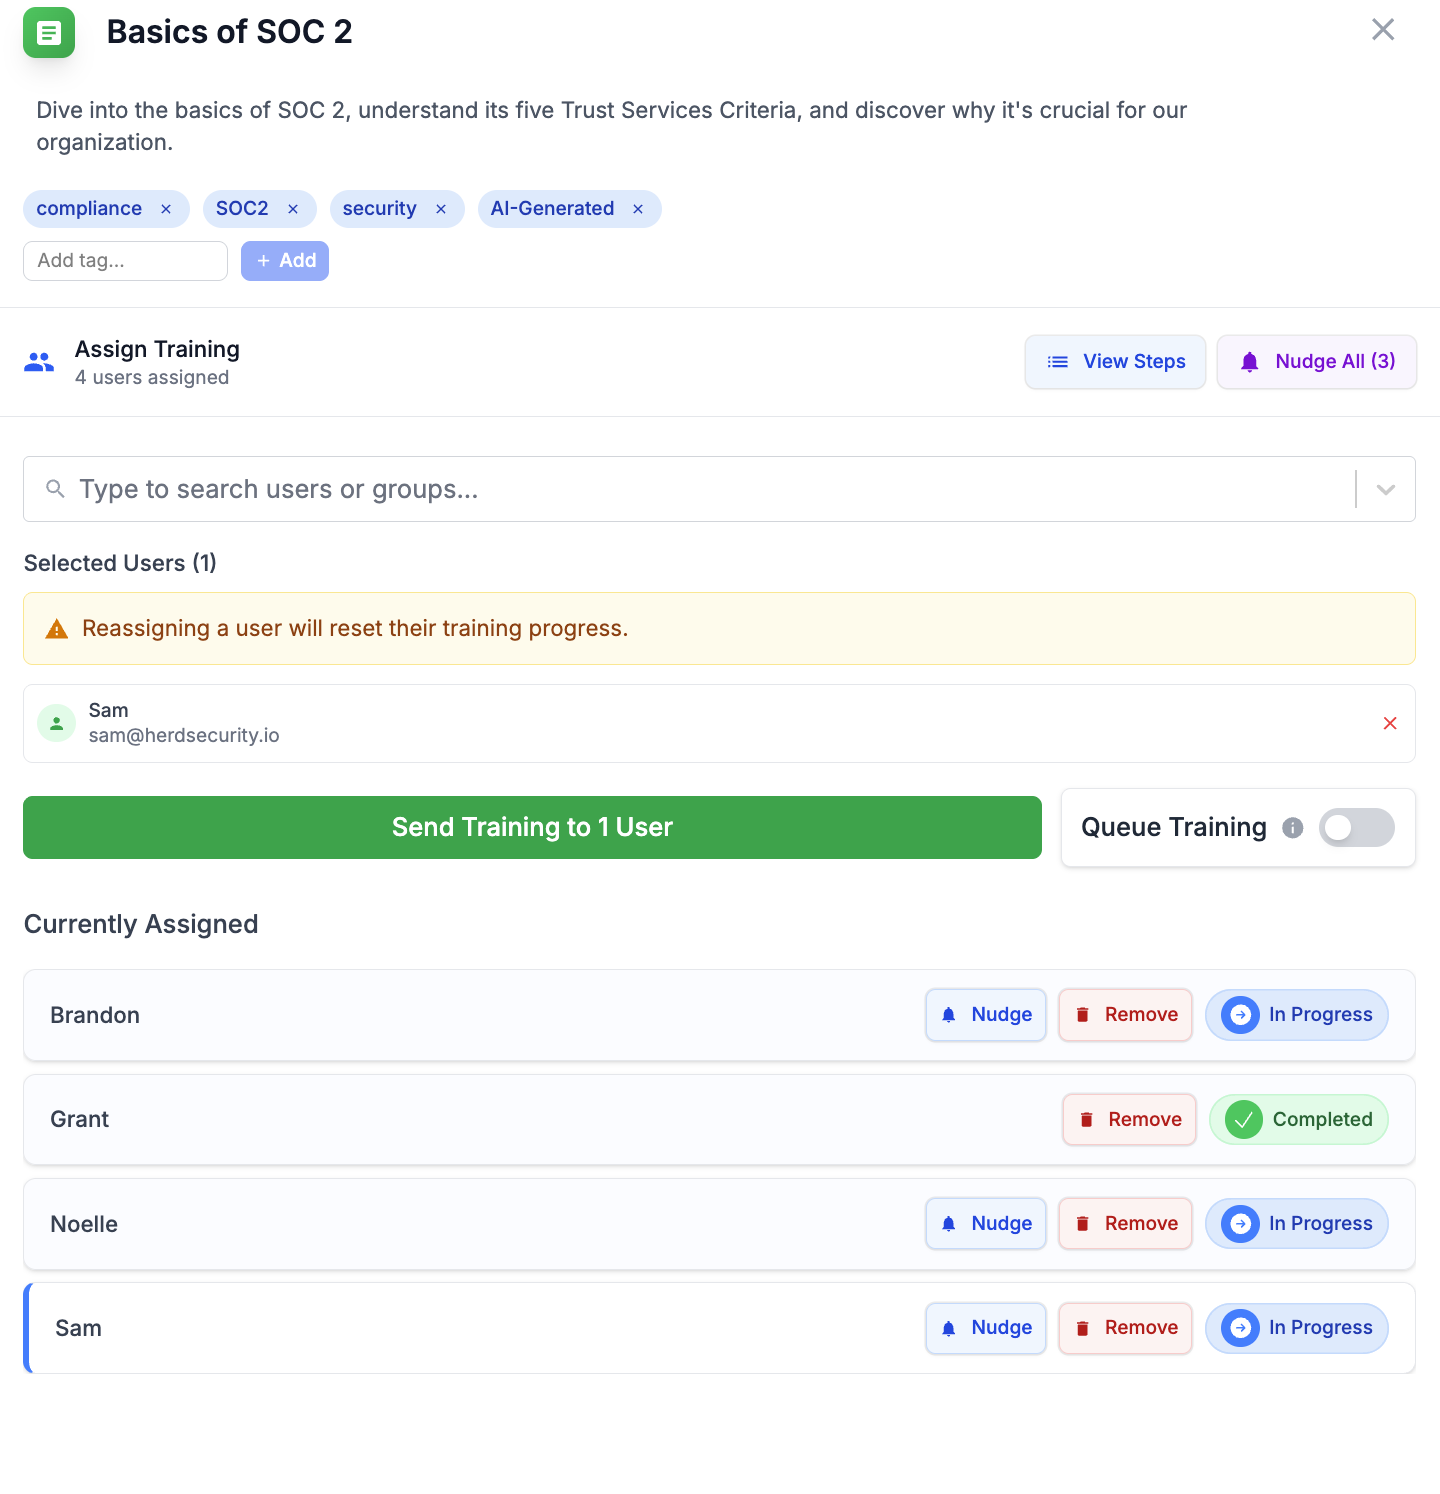Click the green document icon beside the title
The image size is (1440, 1494).
click(x=49, y=33)
